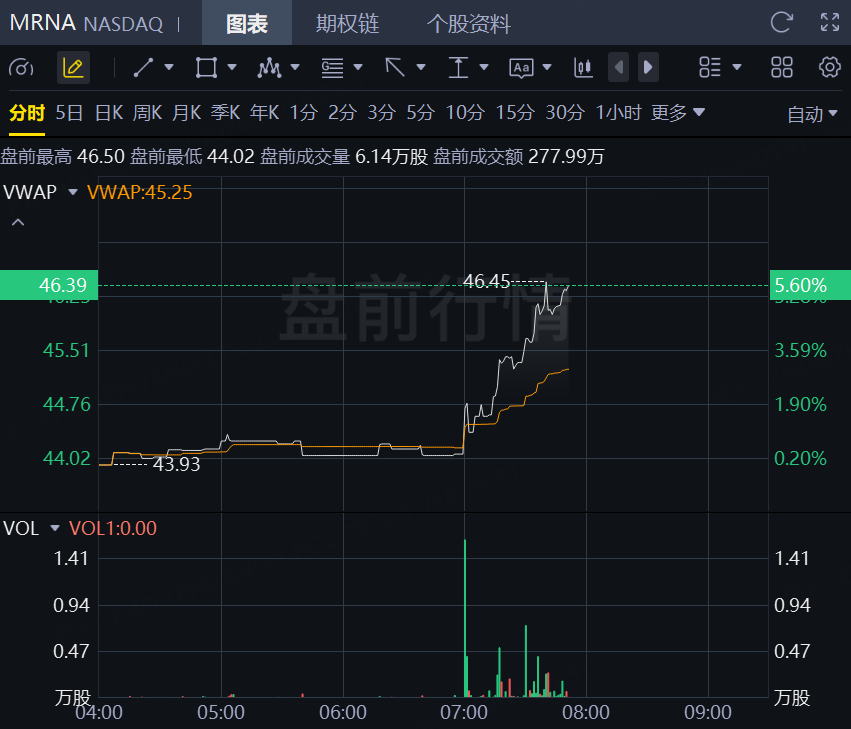
Task: Toggle the pencil drawing mode button
Action: tap(72, 68)
